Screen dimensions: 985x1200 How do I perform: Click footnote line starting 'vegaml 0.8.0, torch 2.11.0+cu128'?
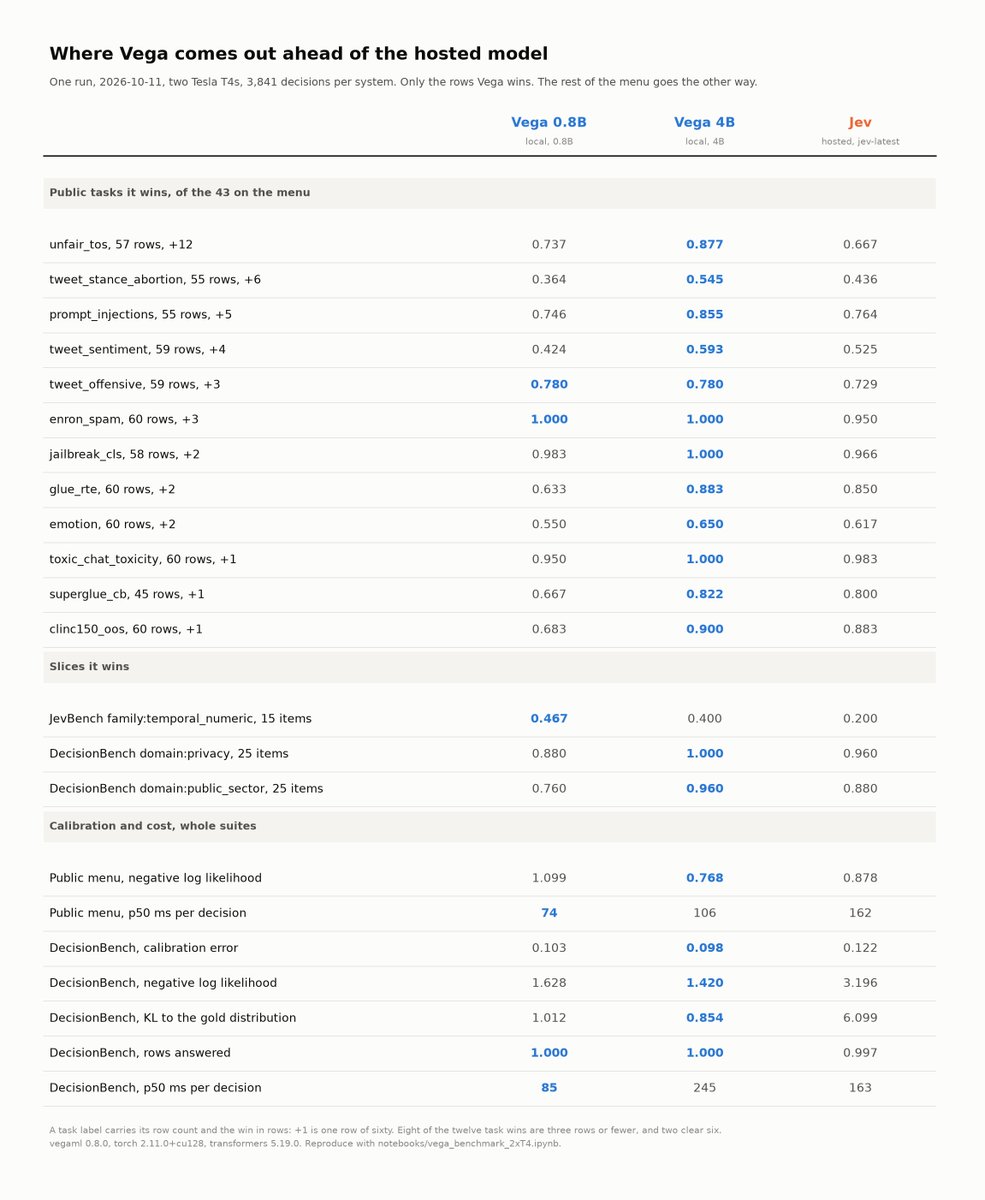click(x=305, y=1144)
